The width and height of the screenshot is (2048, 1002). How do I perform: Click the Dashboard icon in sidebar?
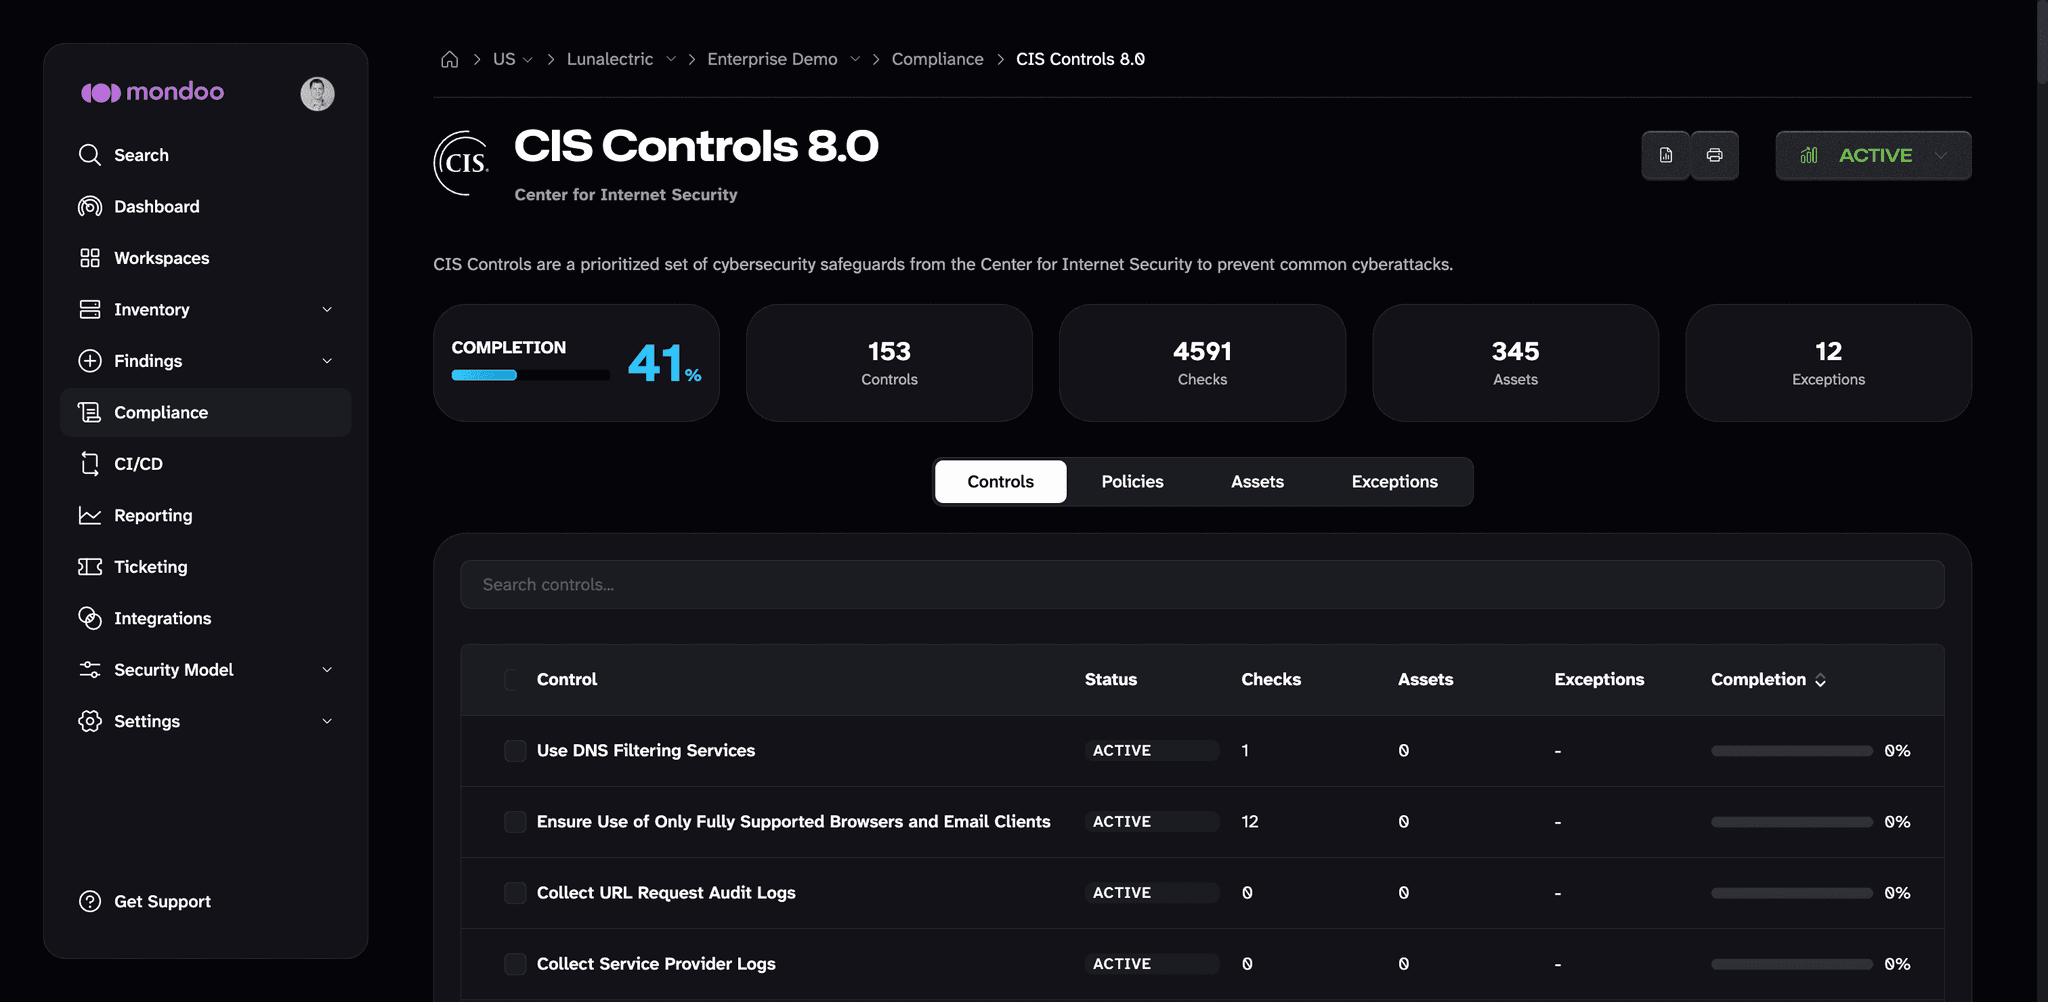point(90,206)
